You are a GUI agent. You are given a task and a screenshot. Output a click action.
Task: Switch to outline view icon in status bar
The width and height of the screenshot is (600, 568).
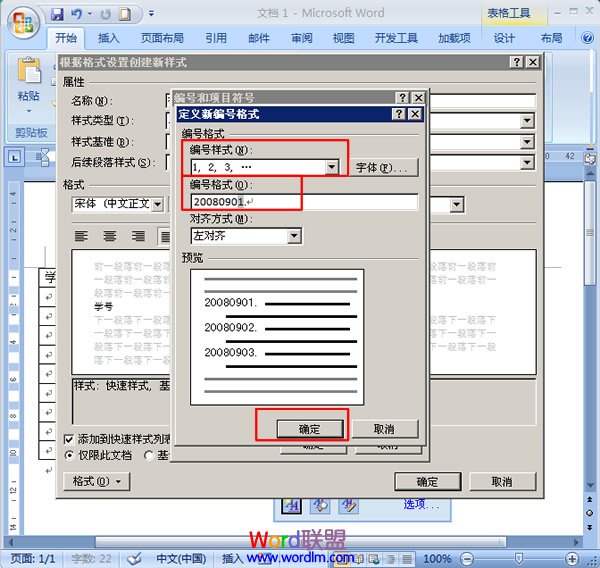pos(391,559)
